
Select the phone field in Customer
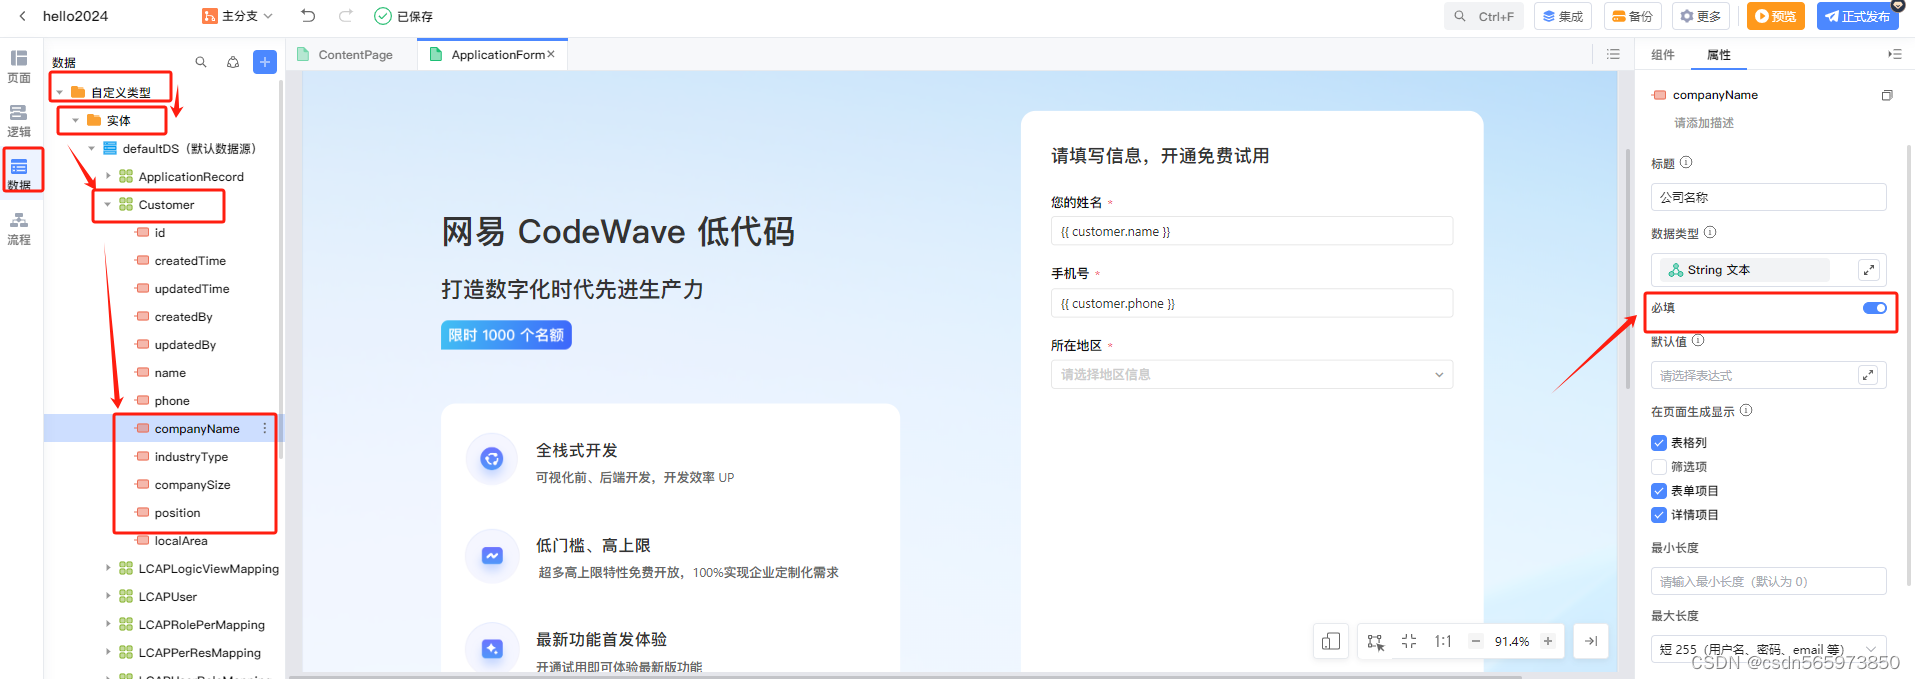[x=172, y=400]
